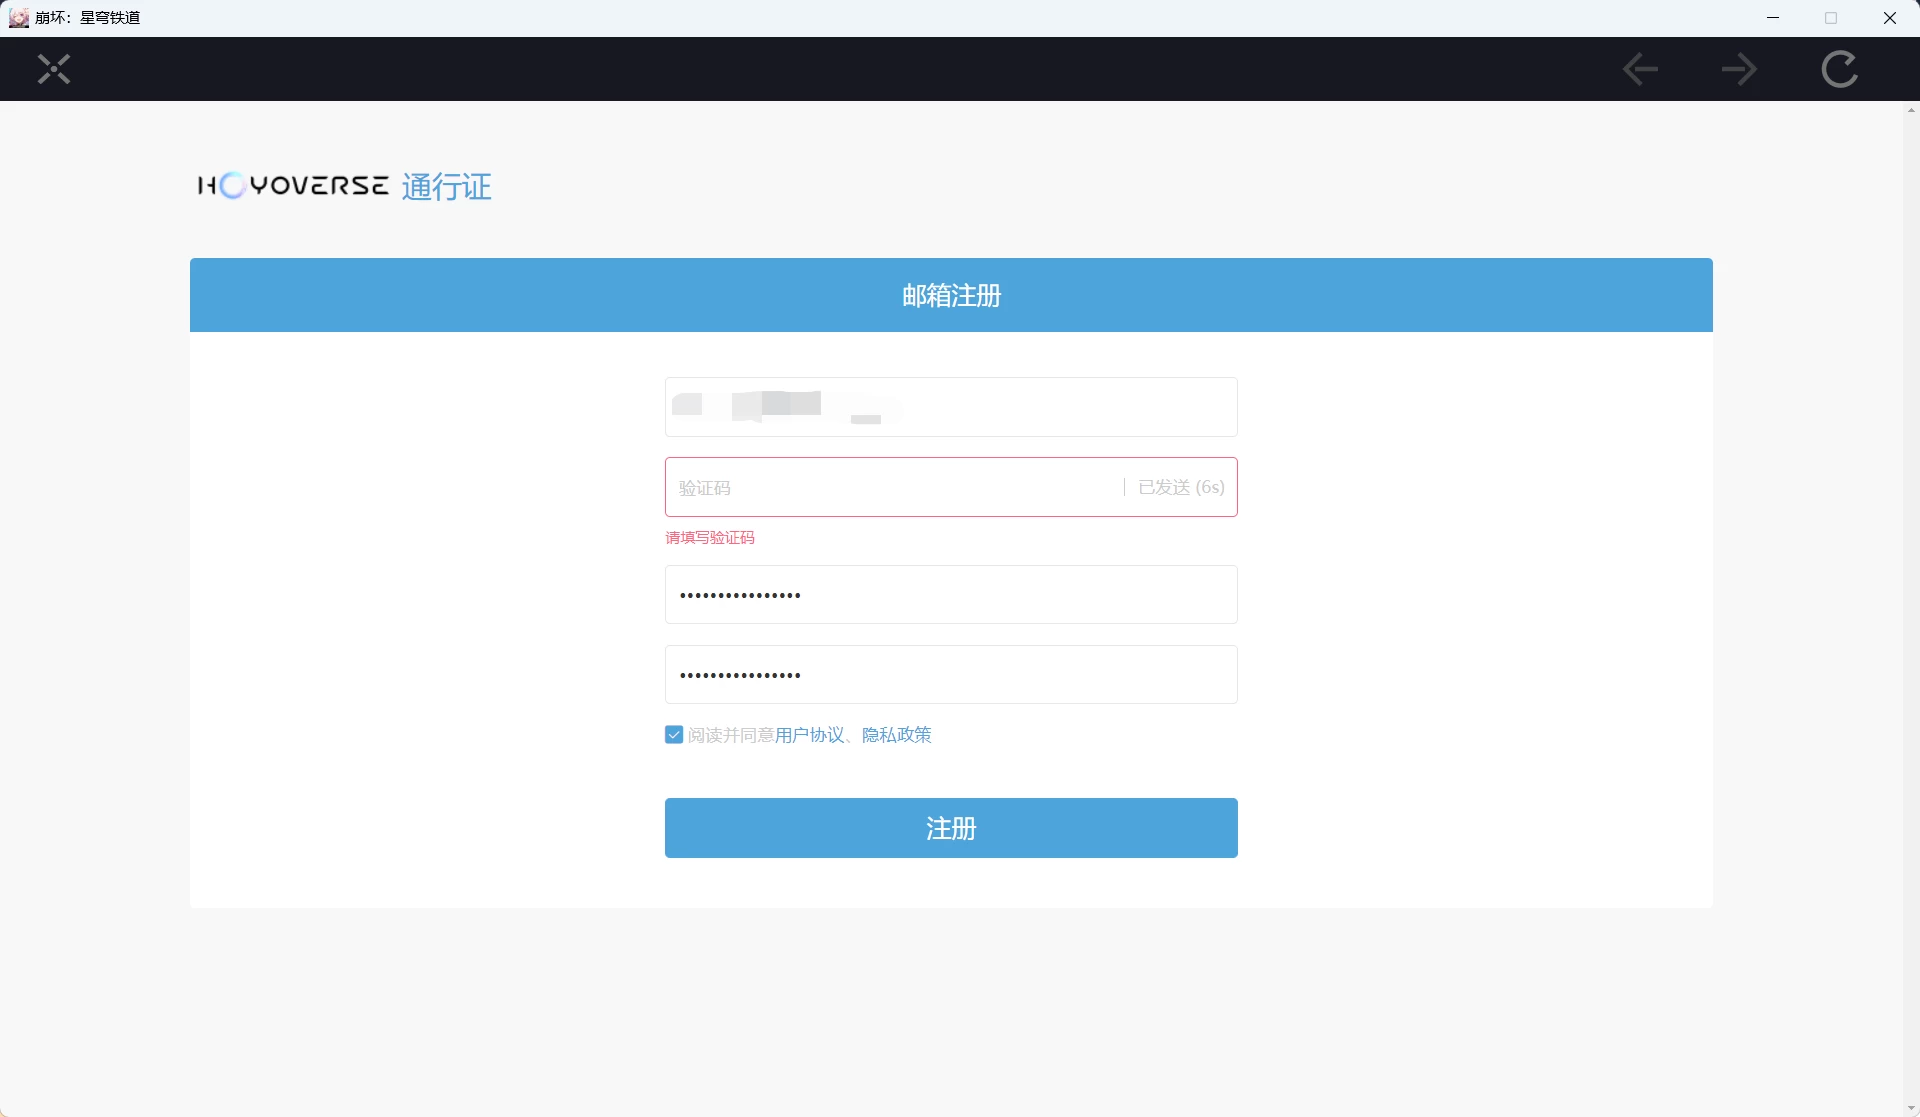Click the scrollbar up arrow

(x=1911, y=109)
